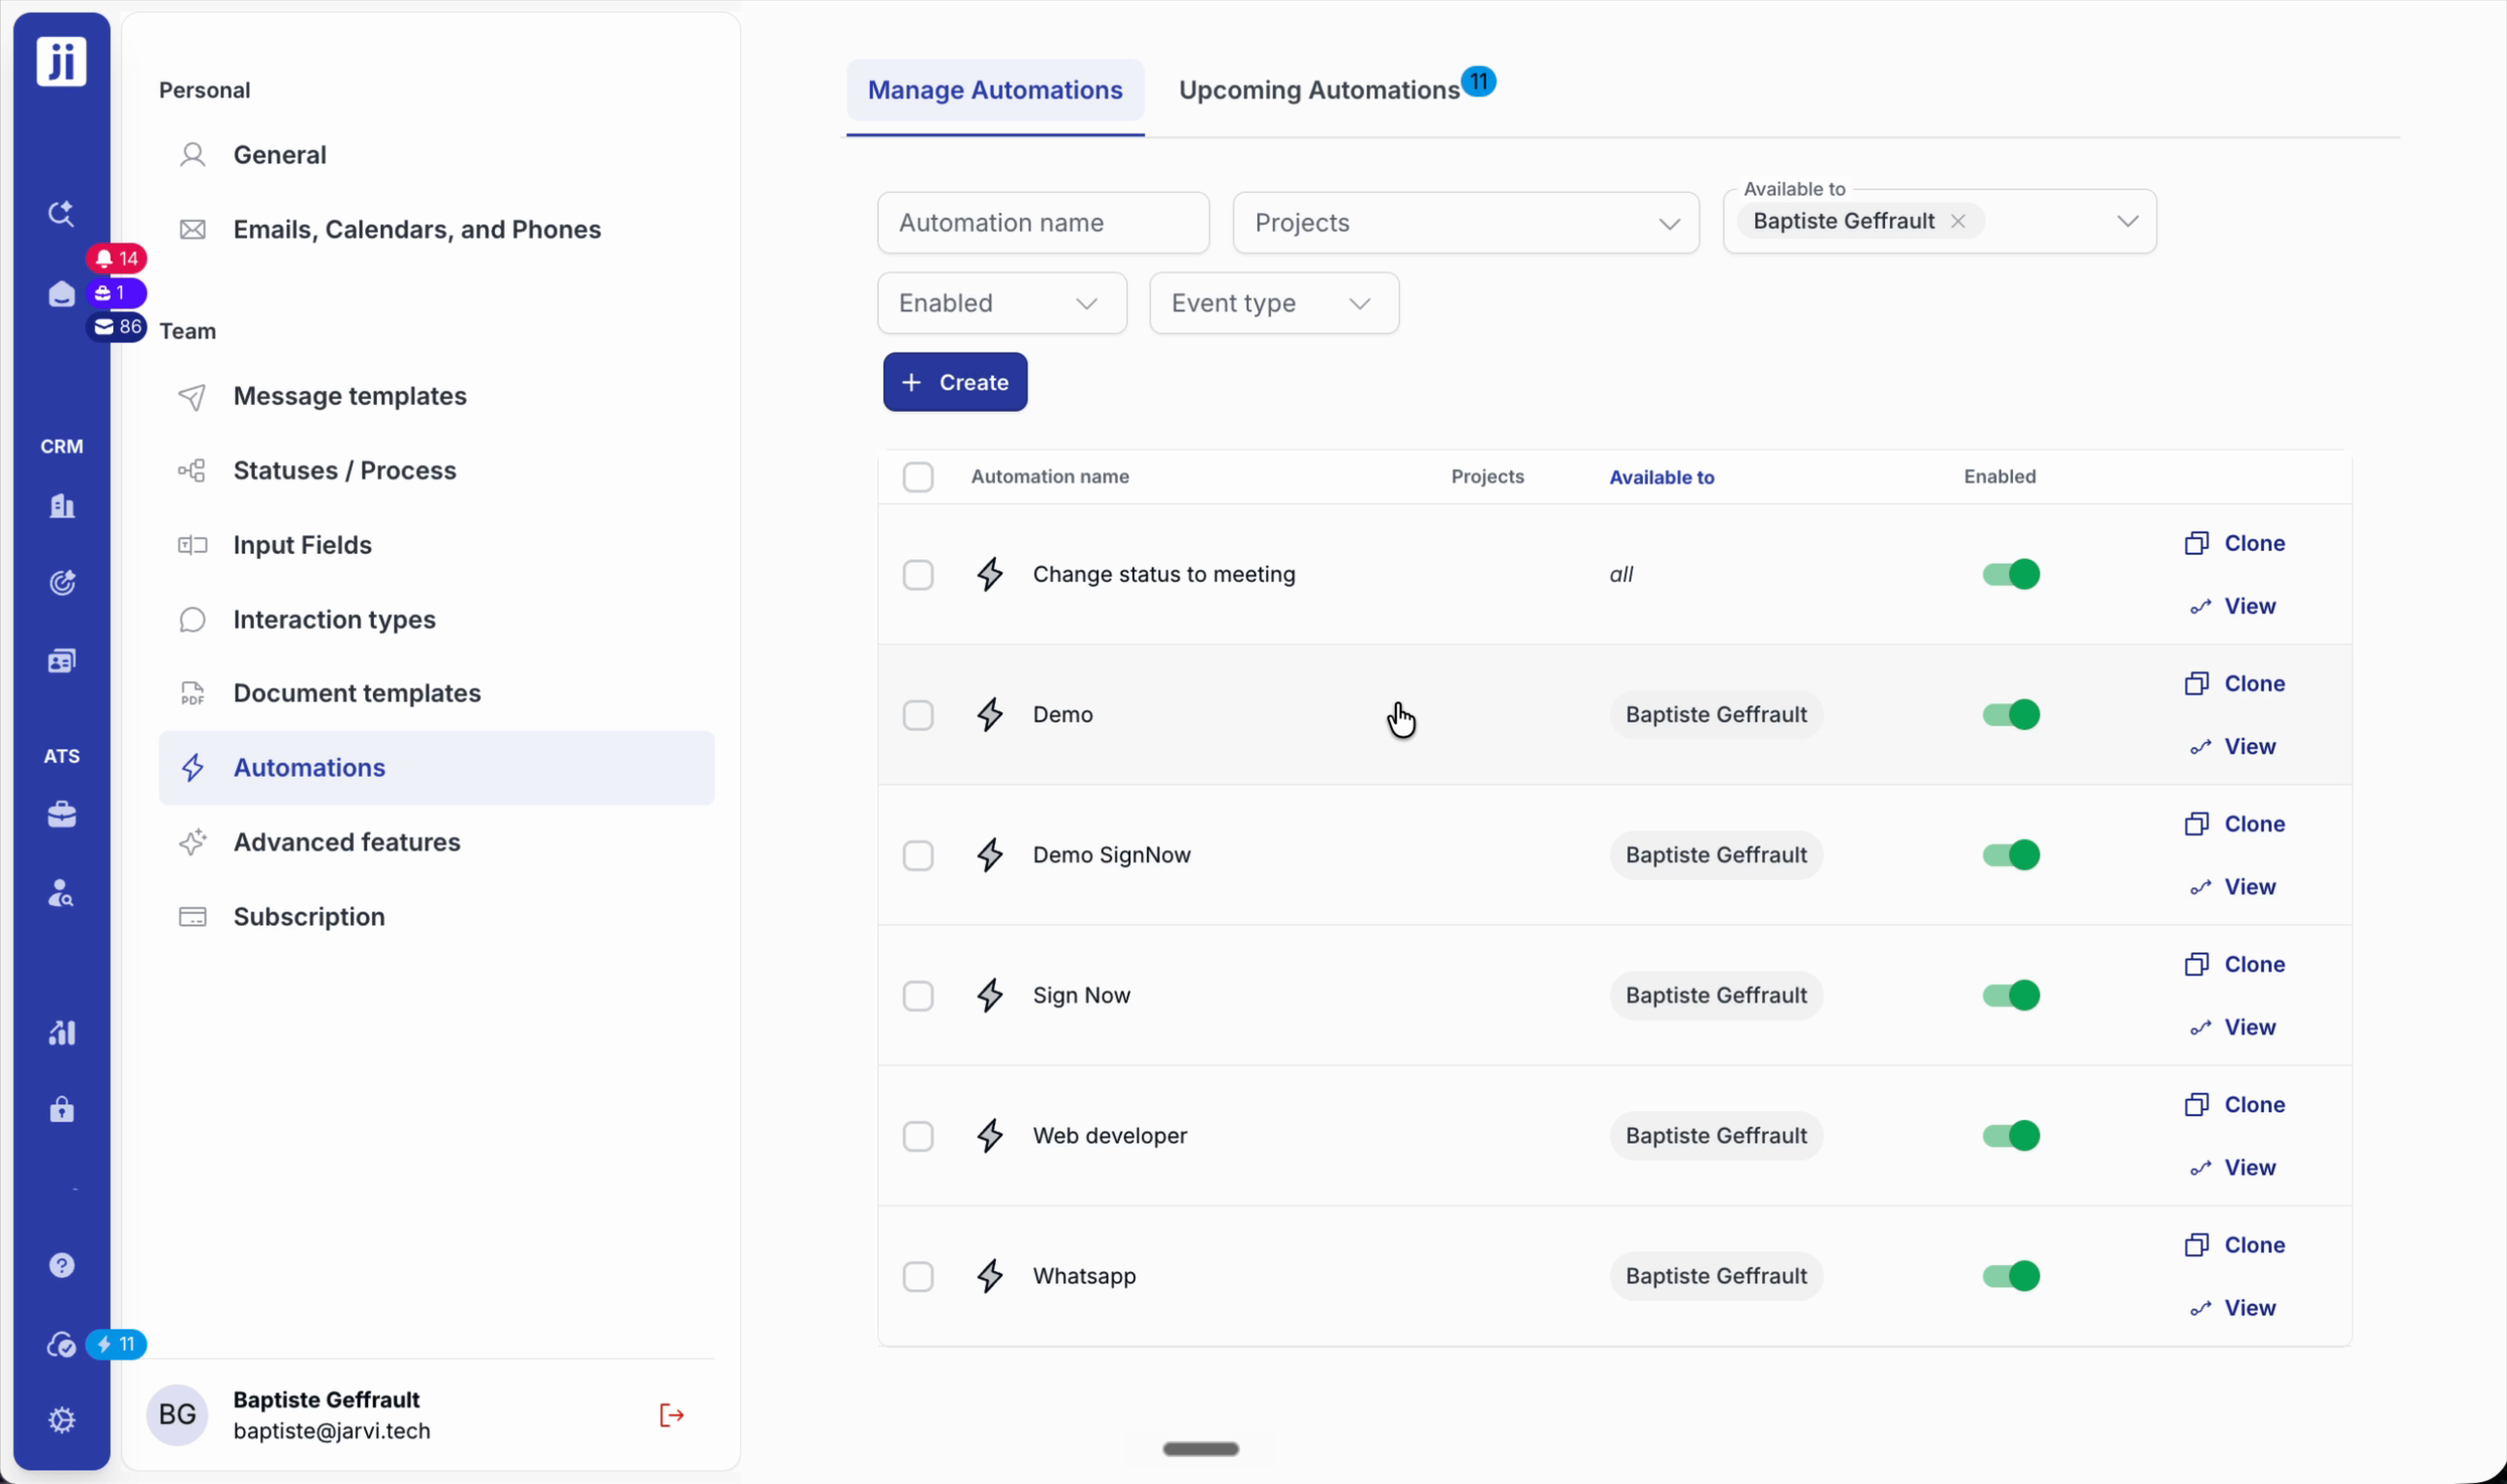Turn off the Whatsapp enabled toggle

pos(2011,1276)
